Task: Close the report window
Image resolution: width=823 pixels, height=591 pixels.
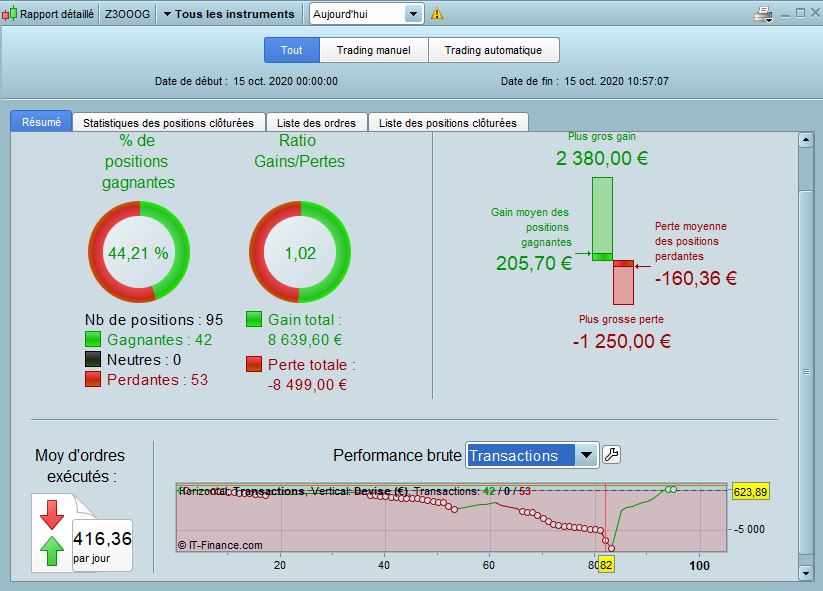Action: pyautogui.click(x=815, y=13)
